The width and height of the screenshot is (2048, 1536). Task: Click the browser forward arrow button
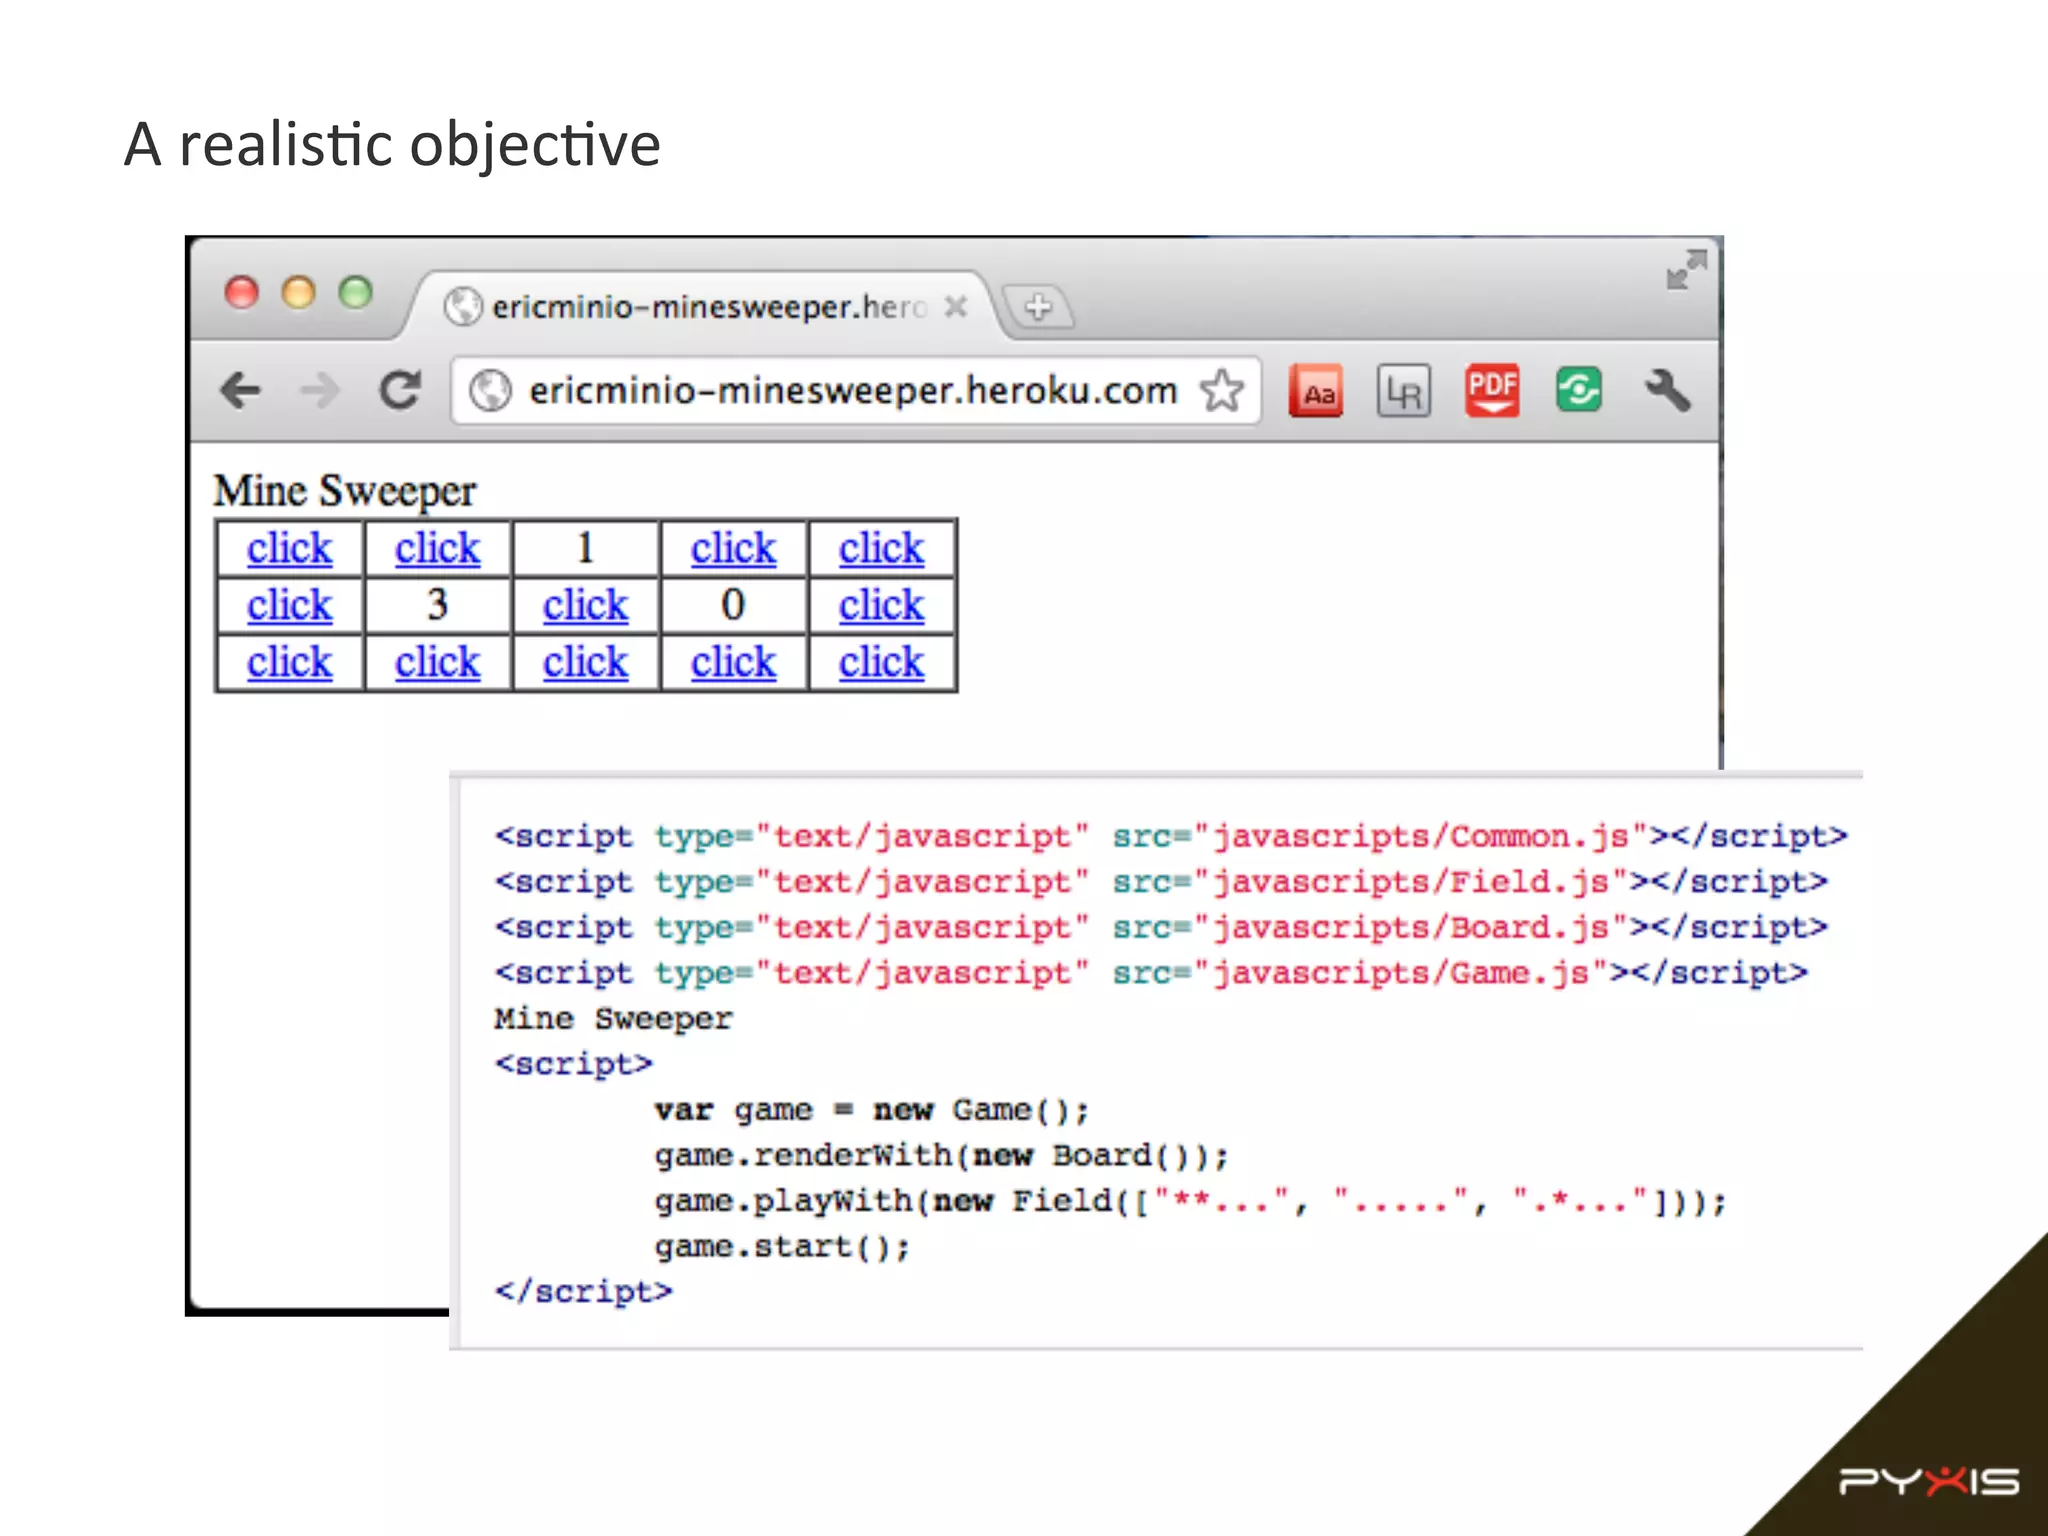320,390
